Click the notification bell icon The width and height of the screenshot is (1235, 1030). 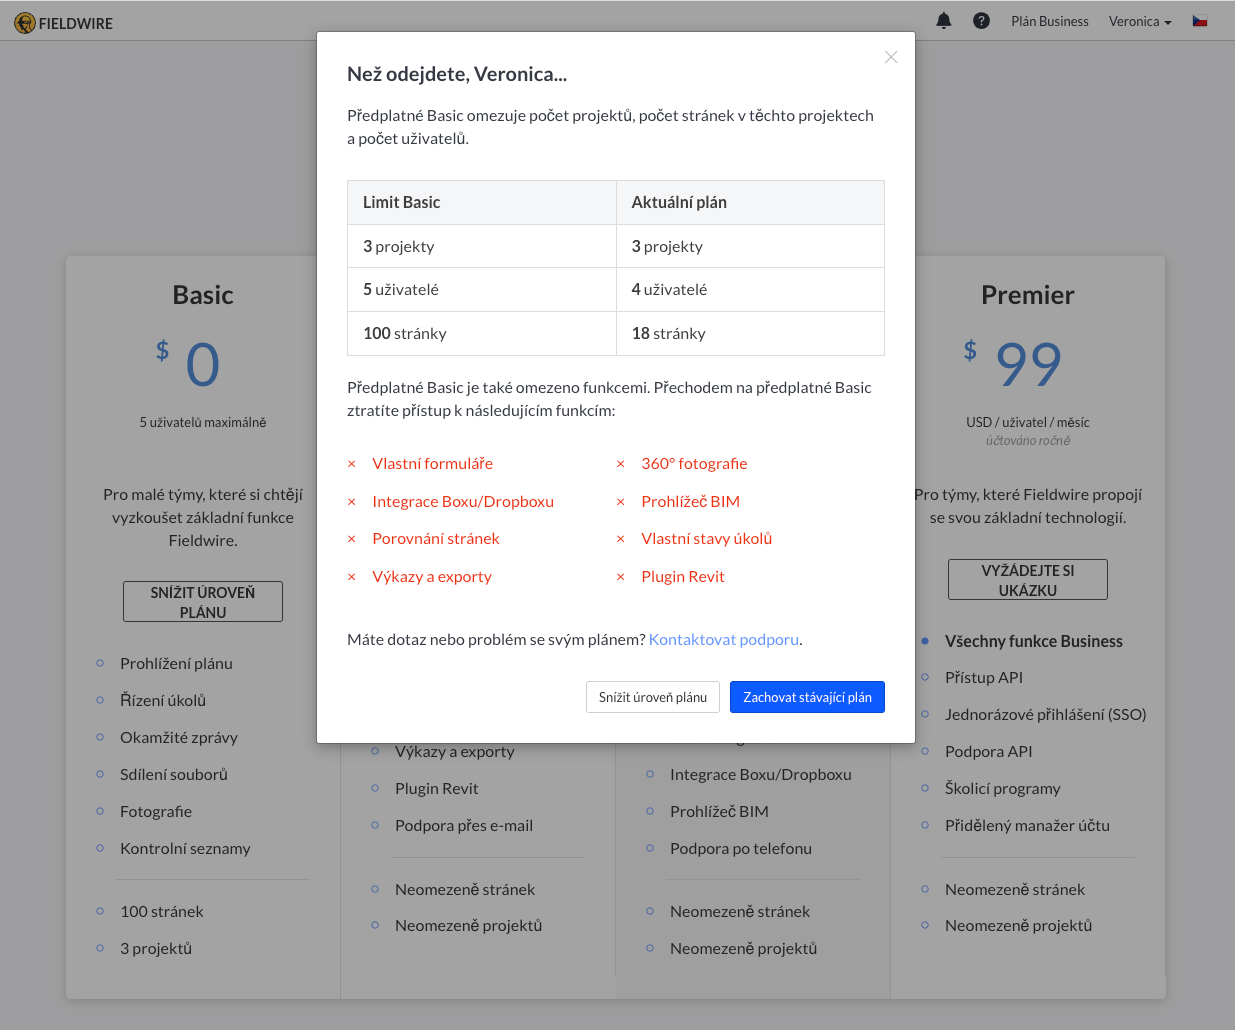[x=943, y=21]
